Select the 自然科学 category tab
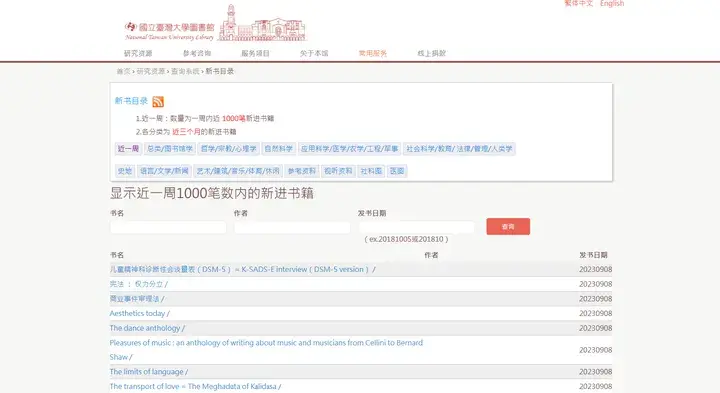This screenshot has width=720, height=393. (x=278, y=149)
